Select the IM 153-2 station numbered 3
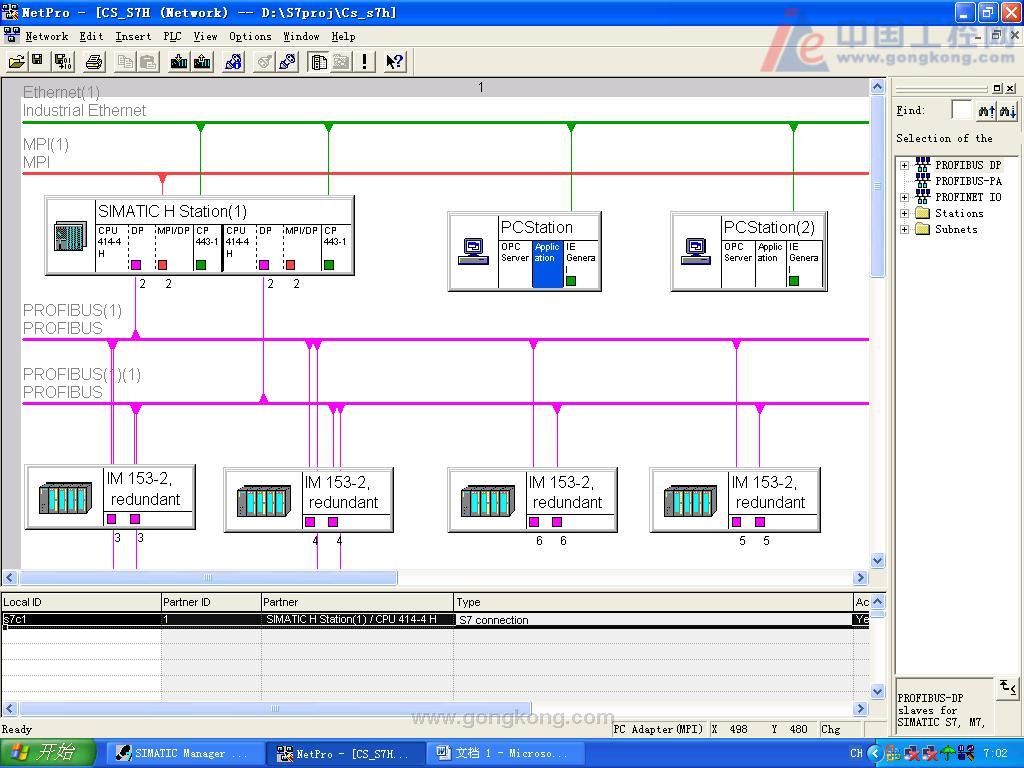The width and height of the screenshot is (1024, 768). [x=110, y=497]
